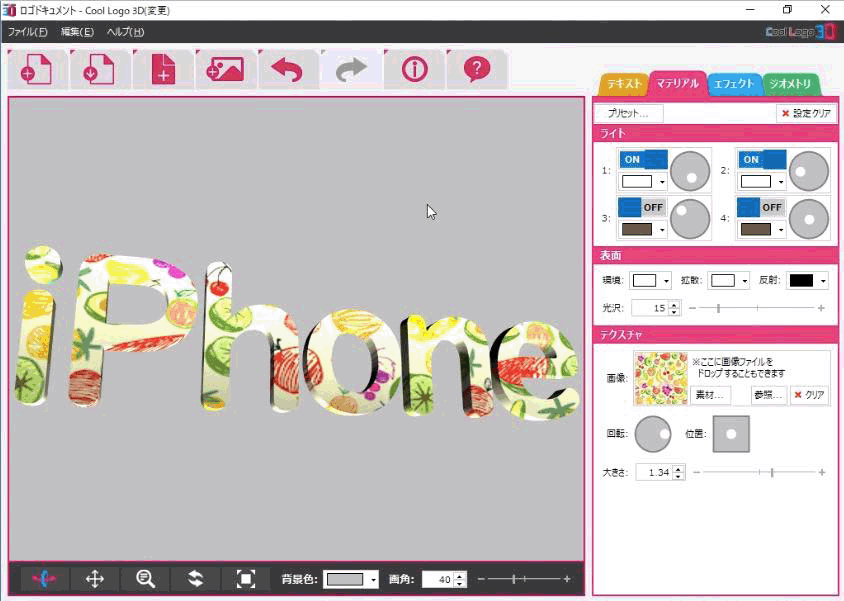Click the 大きさ size slider track
Viewport: 844px width, 601px height.
[759, 472]
